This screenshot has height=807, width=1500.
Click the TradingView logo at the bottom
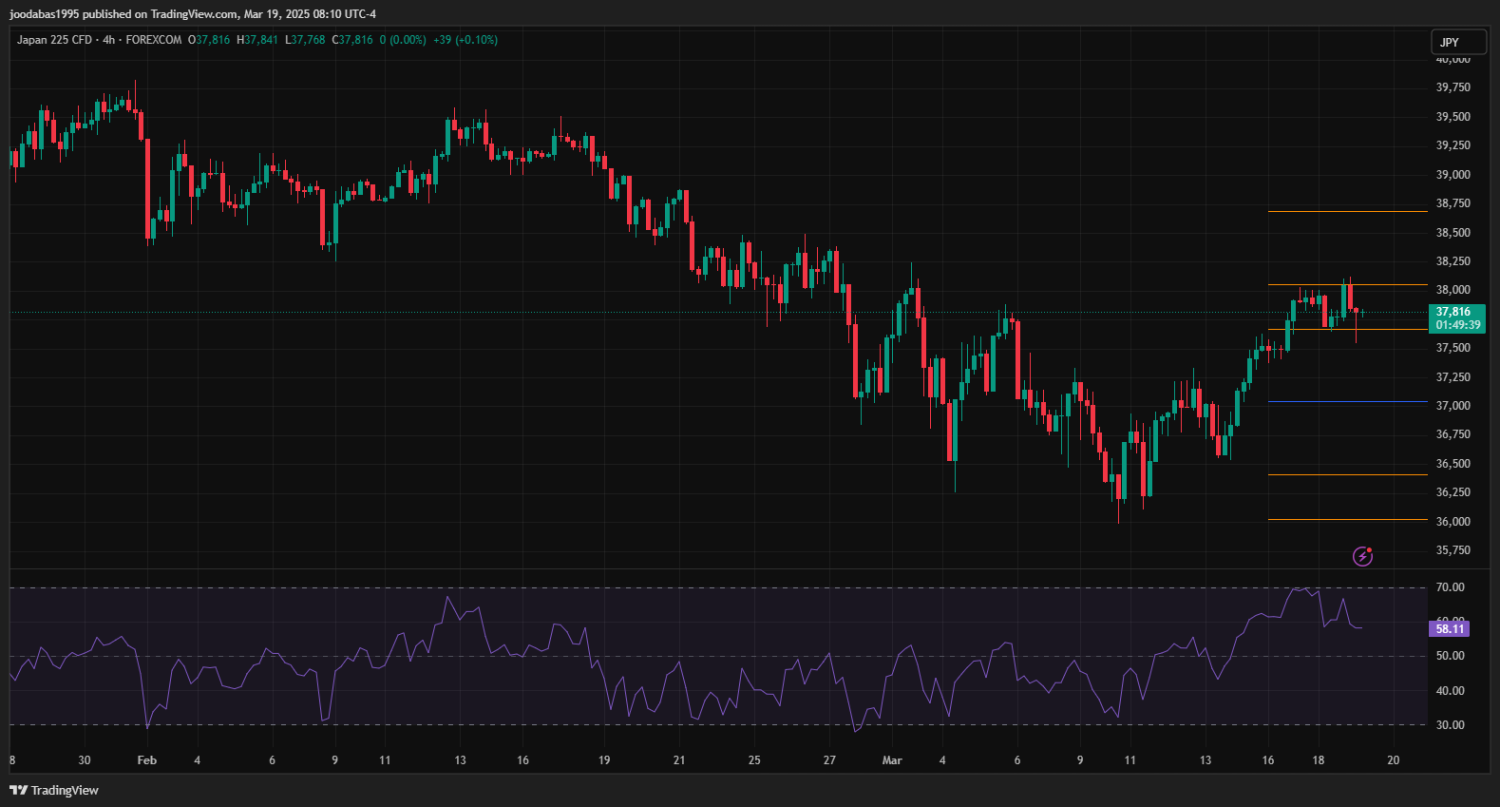tap(55, 790)
